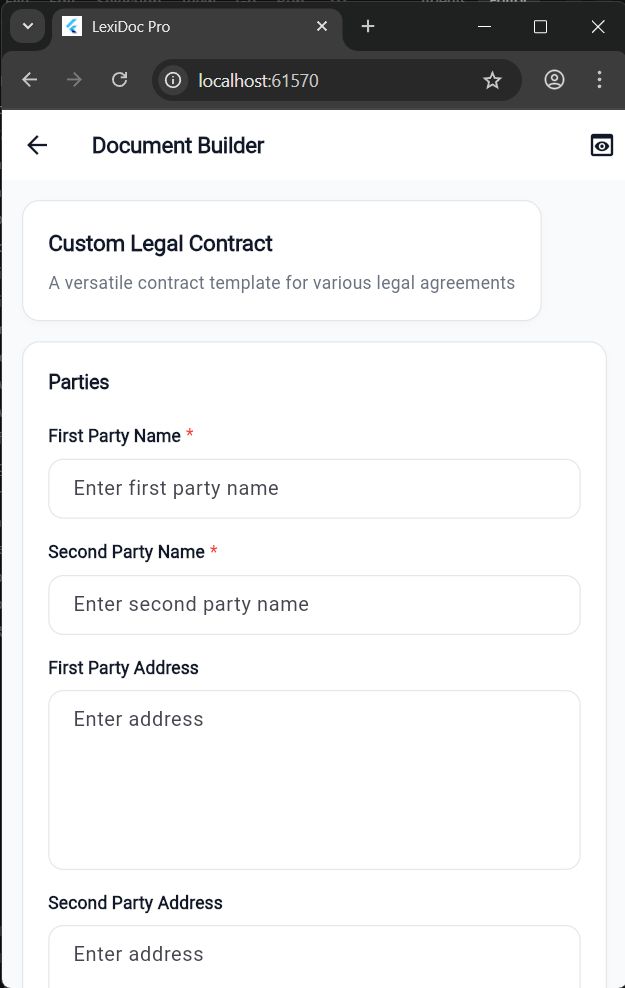Bookmark this page with the star icon
The image size is (625, 988).
[492, 80]
